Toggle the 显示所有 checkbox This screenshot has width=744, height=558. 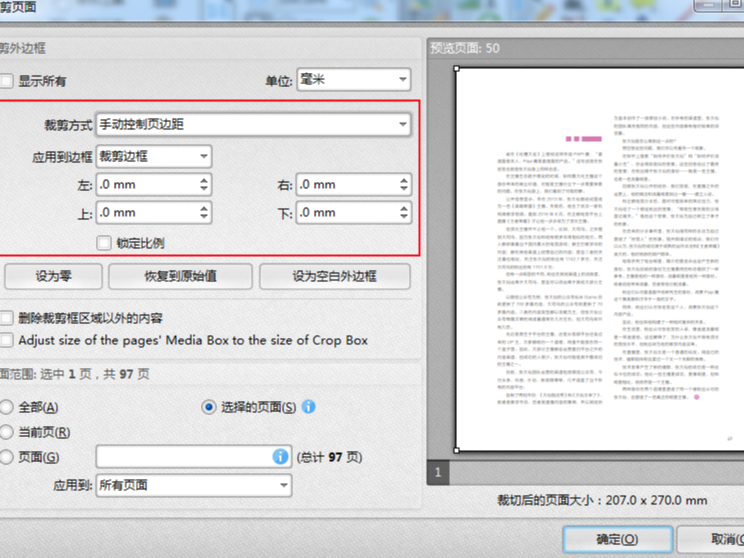pyautogui.click(x=7, y=81)
